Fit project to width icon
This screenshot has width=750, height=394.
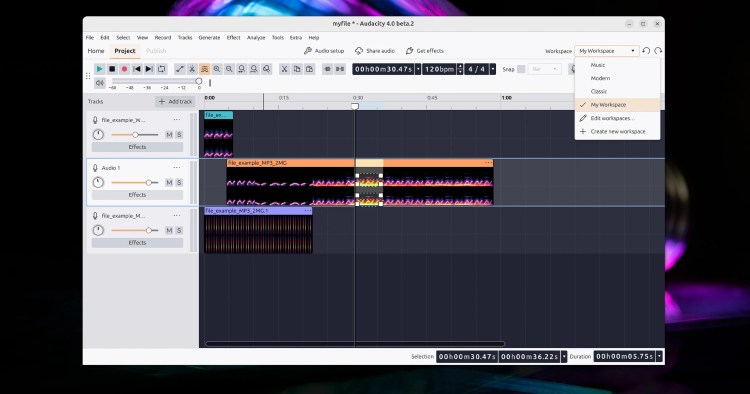[254, 69]
